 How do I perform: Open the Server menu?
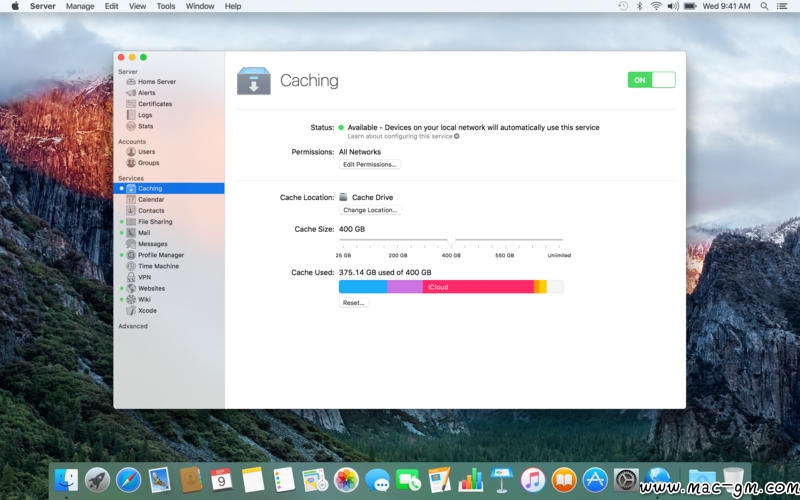point(43,6)
